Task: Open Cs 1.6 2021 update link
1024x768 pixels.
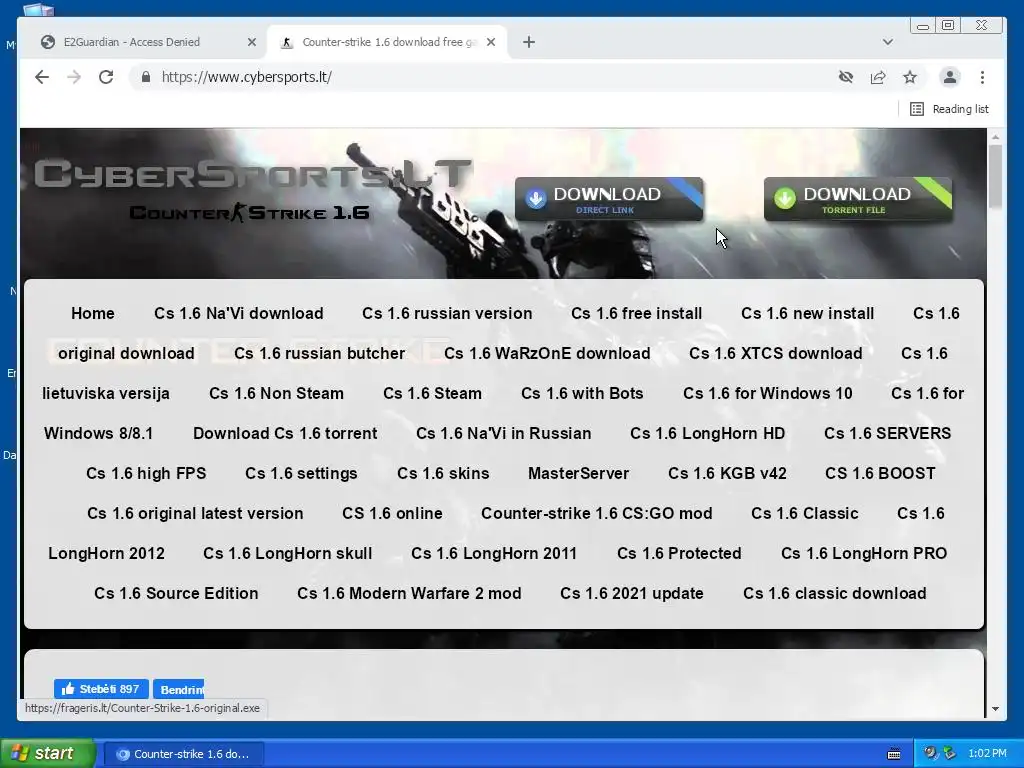Action: pos(632,593)
